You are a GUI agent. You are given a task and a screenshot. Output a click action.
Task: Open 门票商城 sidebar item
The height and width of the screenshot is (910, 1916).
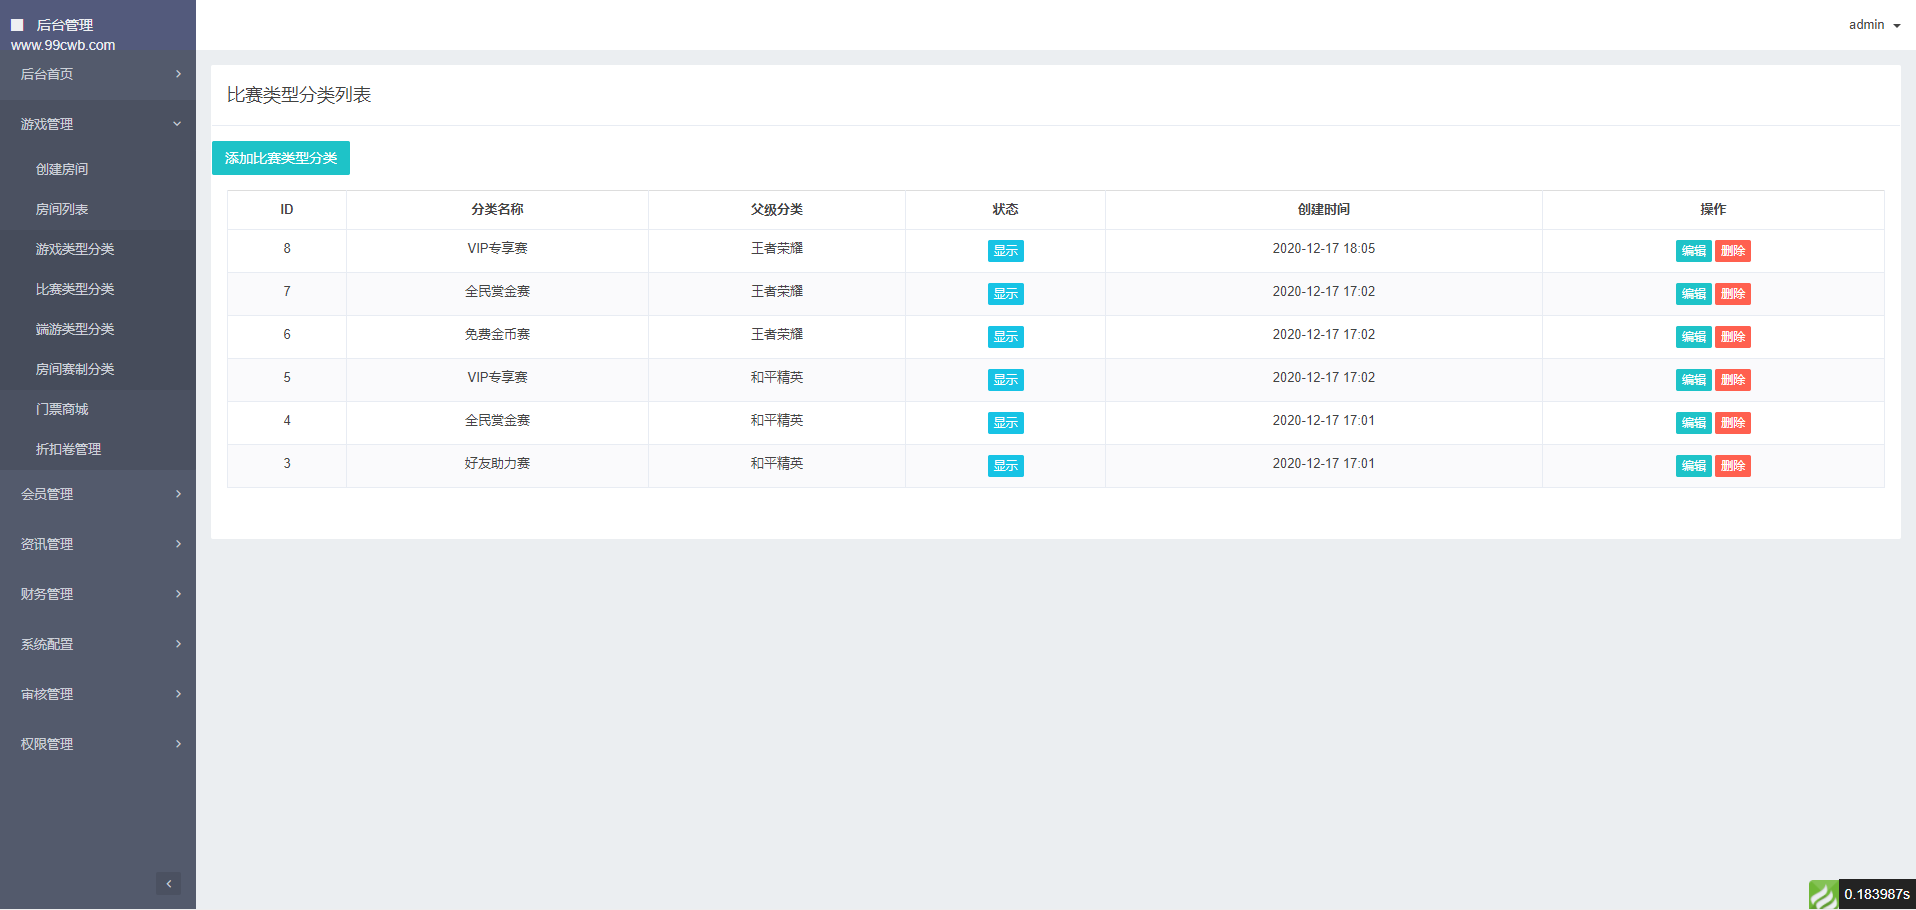pyautogui.click(x=98, y=409)
